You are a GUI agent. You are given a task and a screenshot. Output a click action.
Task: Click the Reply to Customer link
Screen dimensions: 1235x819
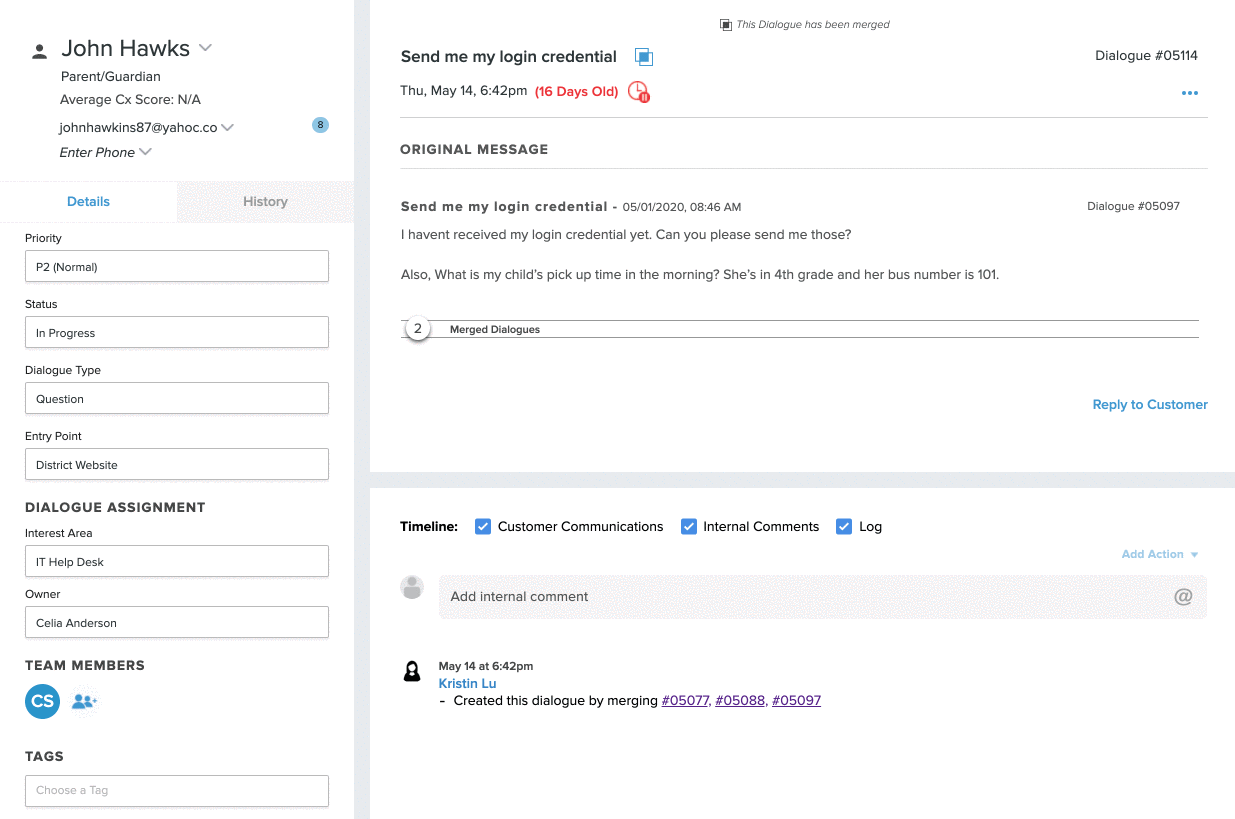(1149, 405)
